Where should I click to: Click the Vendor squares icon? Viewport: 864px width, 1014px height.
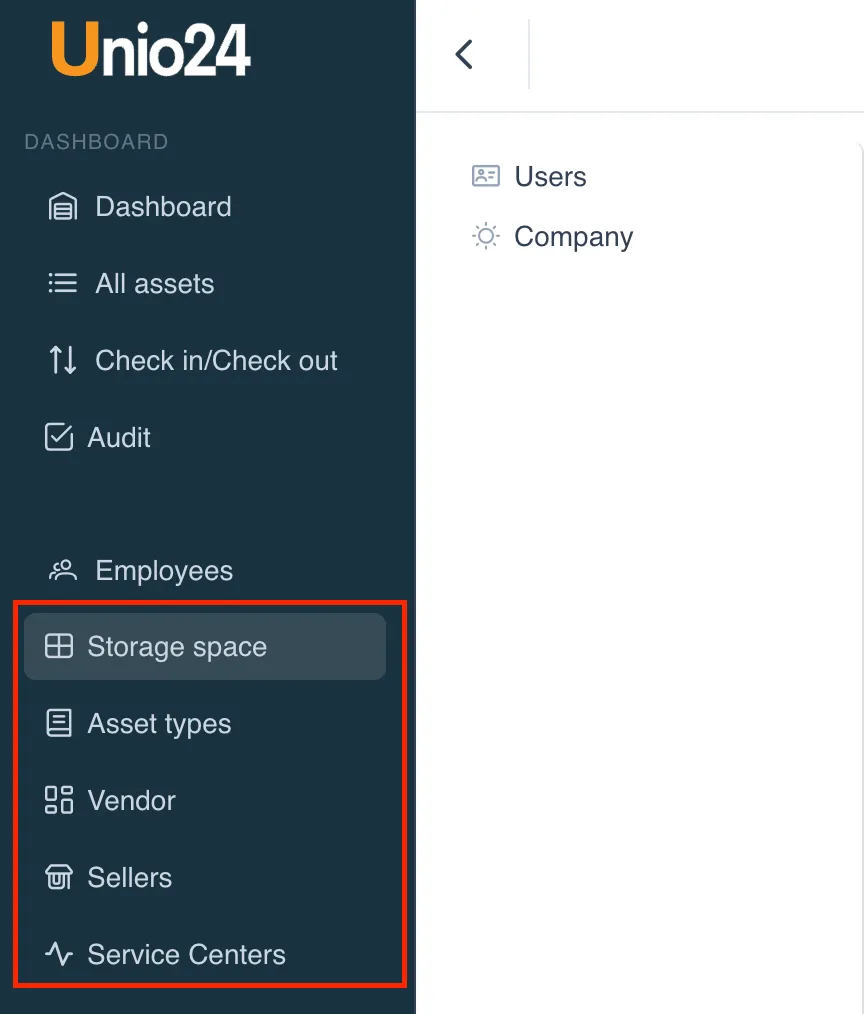coord(59,800)
